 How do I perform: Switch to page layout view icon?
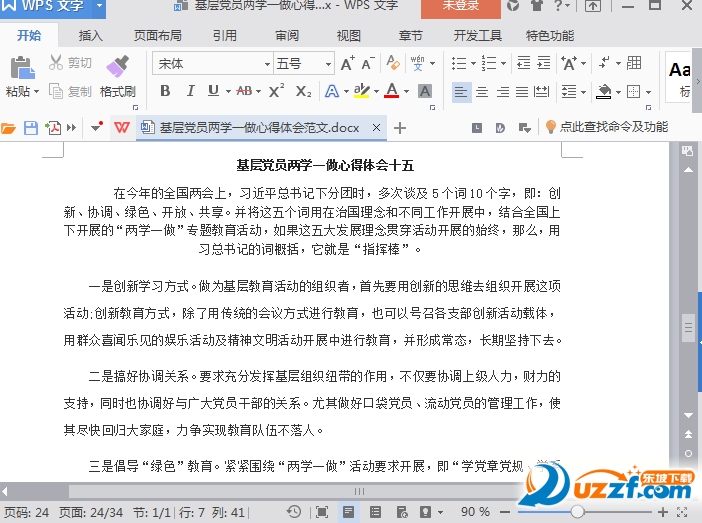(348, 511)
